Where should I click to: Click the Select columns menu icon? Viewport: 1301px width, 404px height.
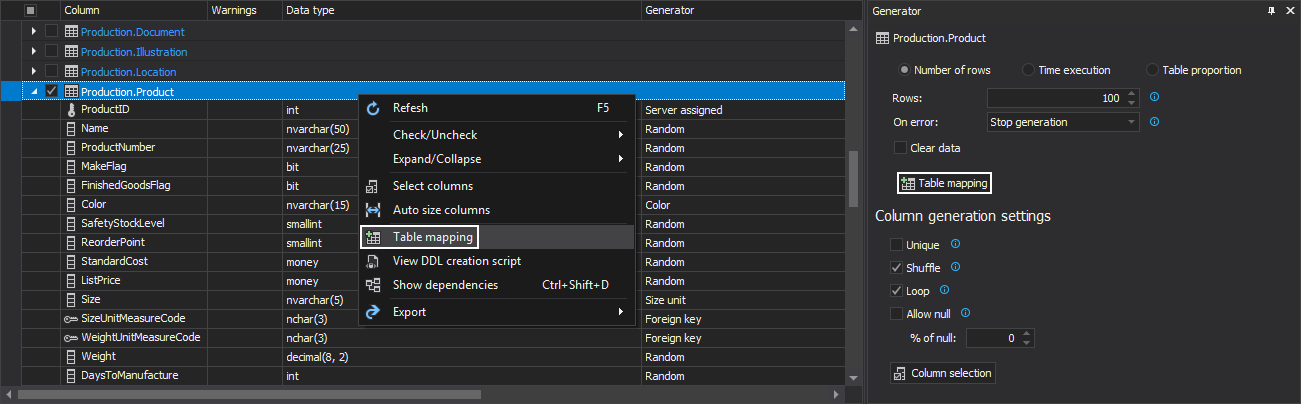373,186
